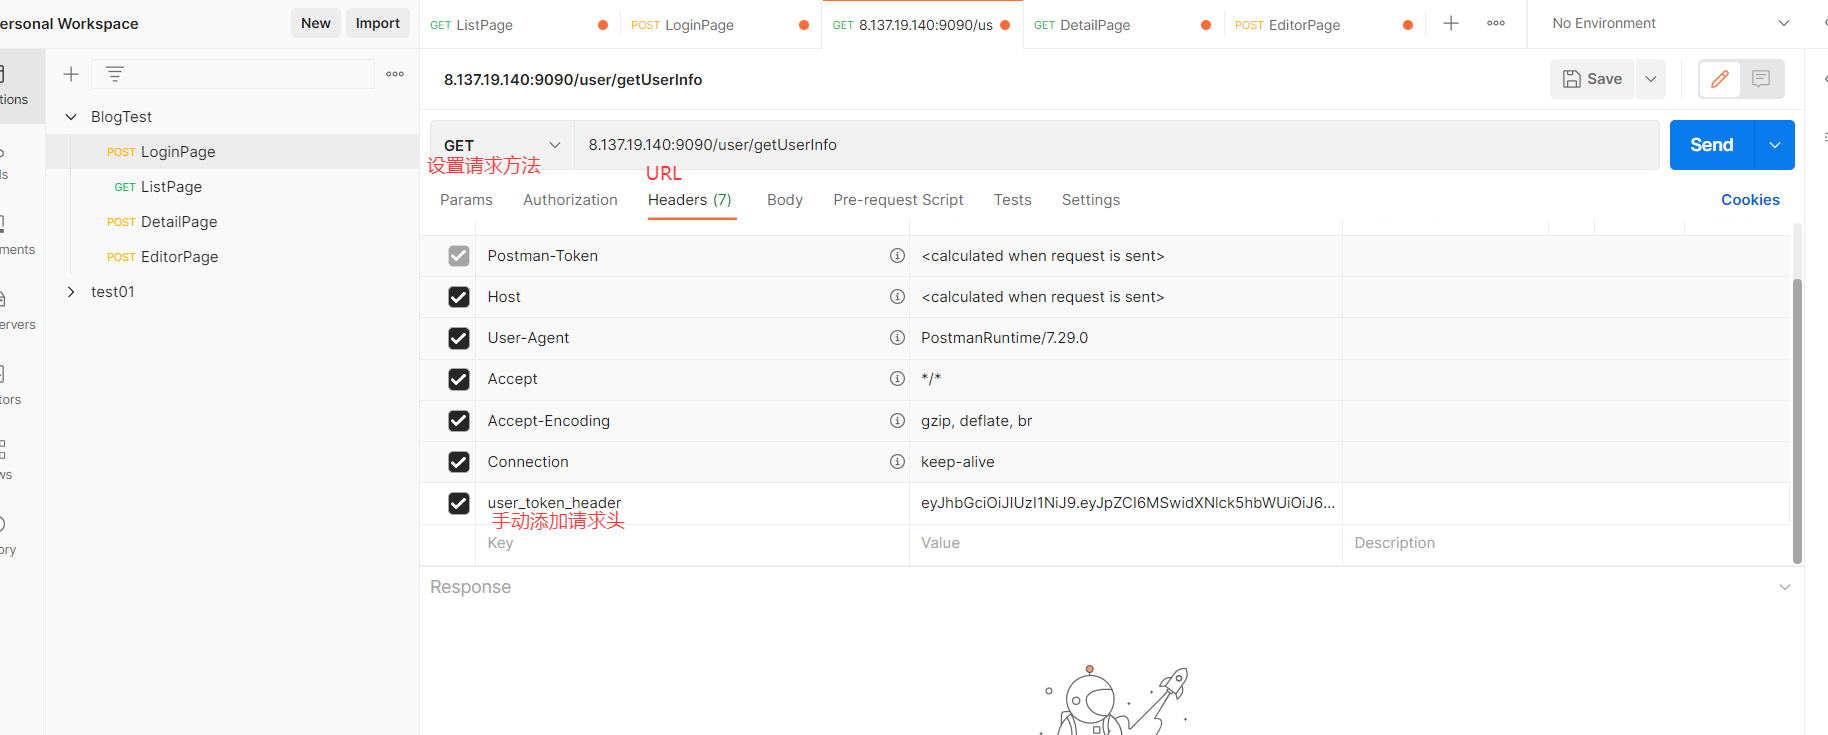Click the headers vertical scrollbar

point(1797,420)
